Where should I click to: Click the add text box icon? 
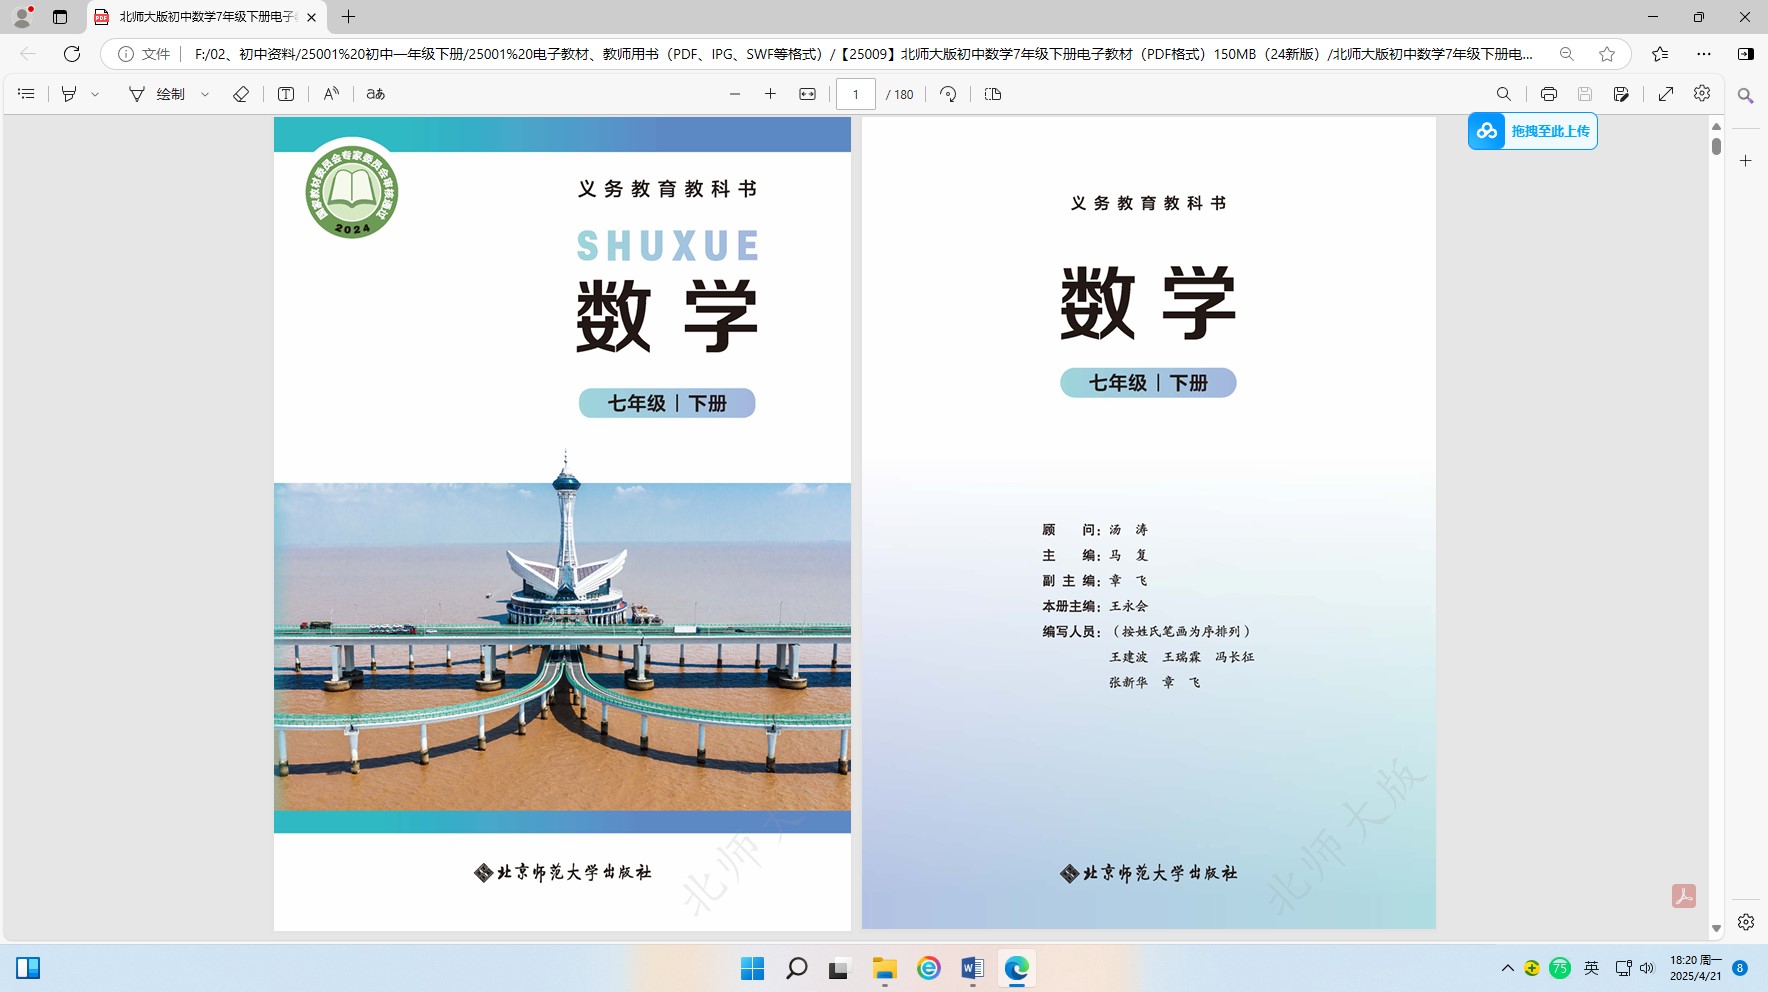(x=286, y=94)
